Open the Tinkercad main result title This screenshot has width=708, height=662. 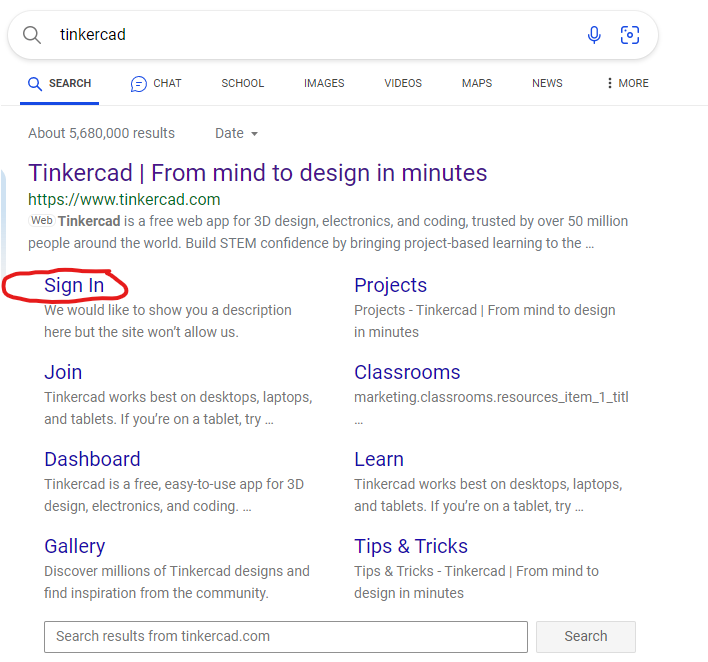click(x=258, y=173)
